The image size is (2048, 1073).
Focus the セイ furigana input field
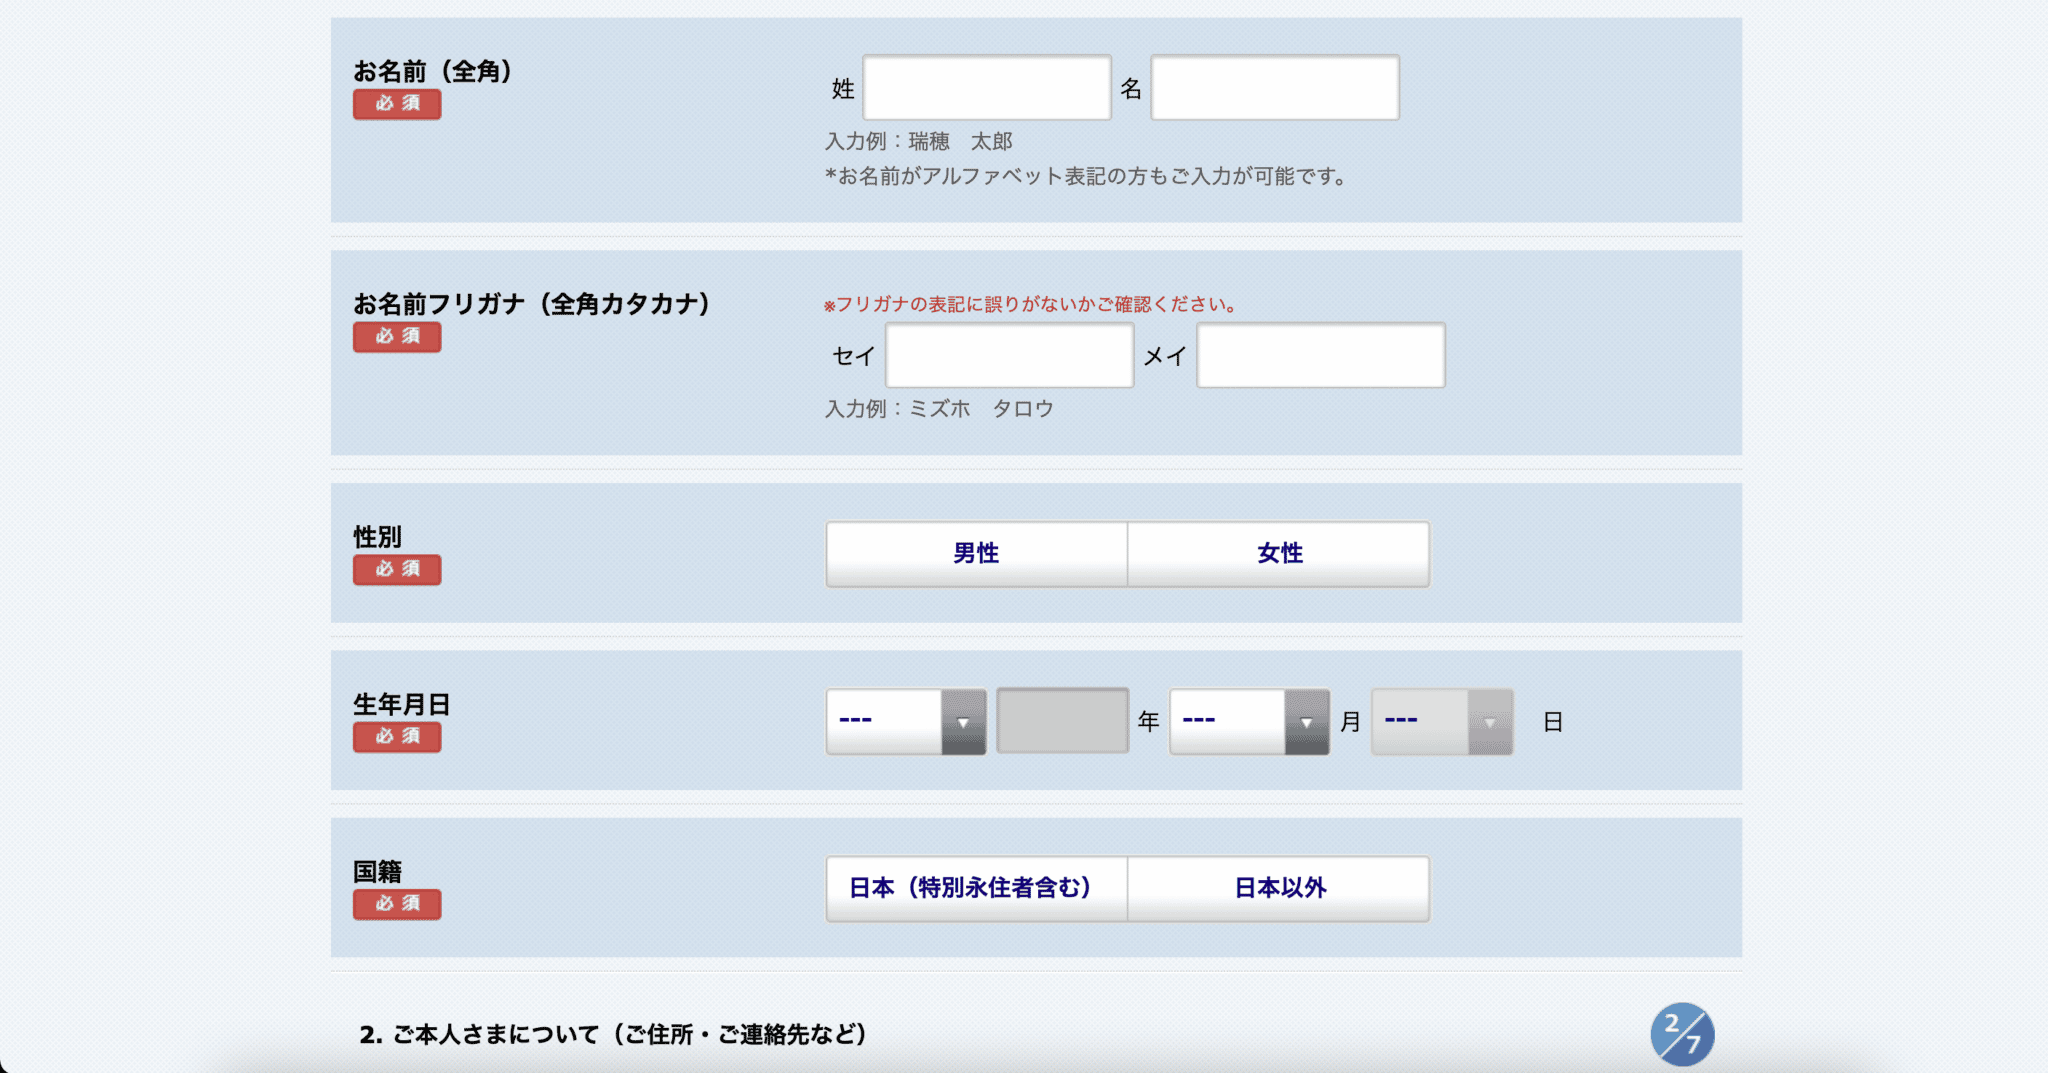coord(1010,355)
